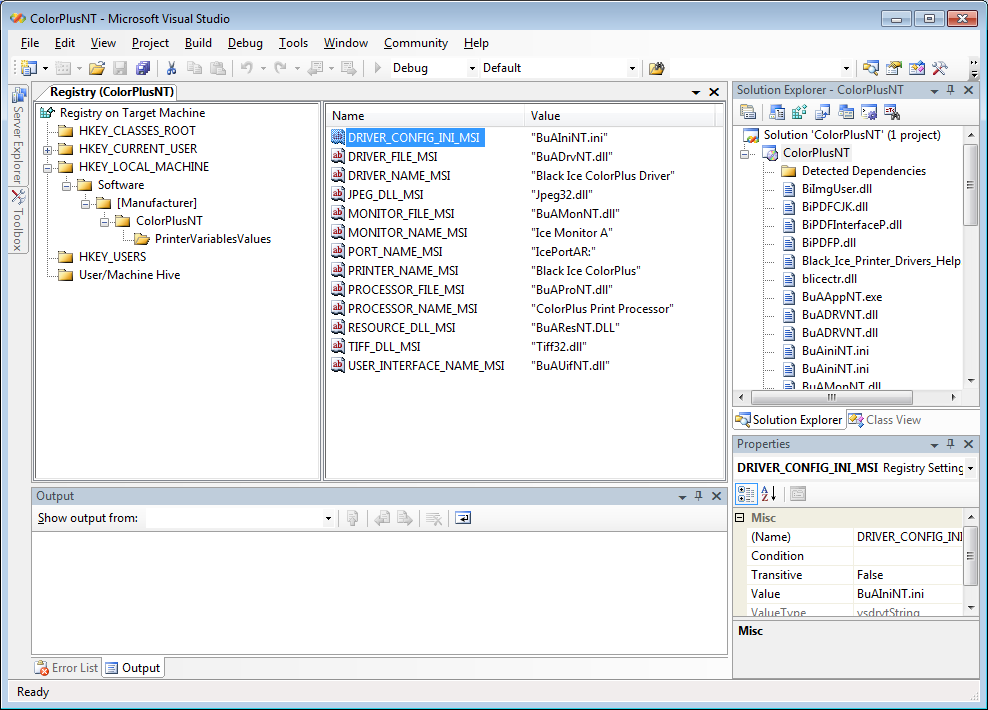Click the Start Debugging play icon
This screenshot has height=710, width=988.
(377, 68)
